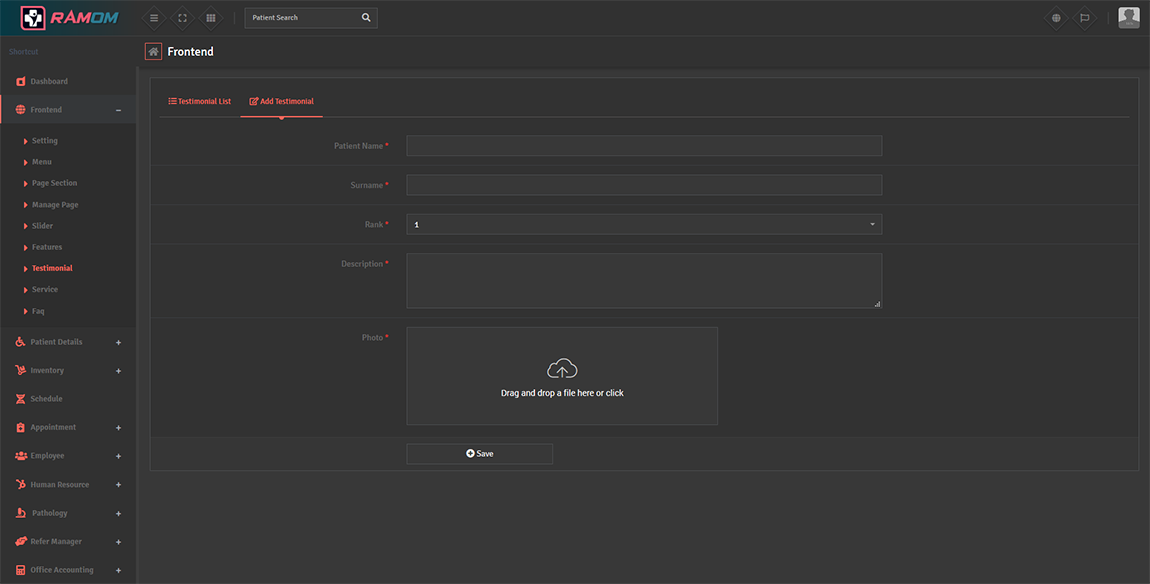Screen dimensions: 1150x584
Task: Click the search magnifier icon
Action: tap(366, 18)
